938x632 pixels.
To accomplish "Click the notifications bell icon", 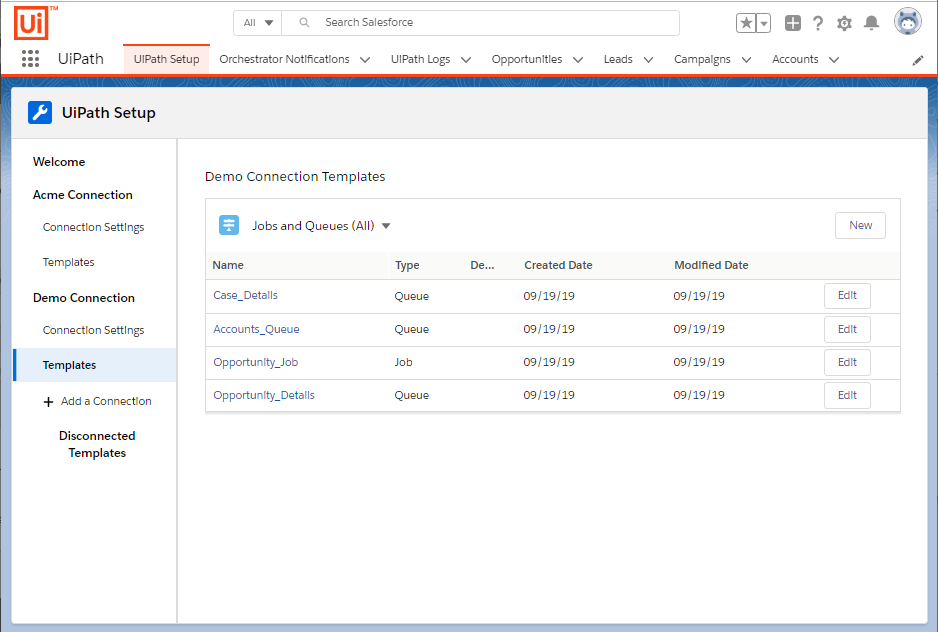I will pos(869,22).
